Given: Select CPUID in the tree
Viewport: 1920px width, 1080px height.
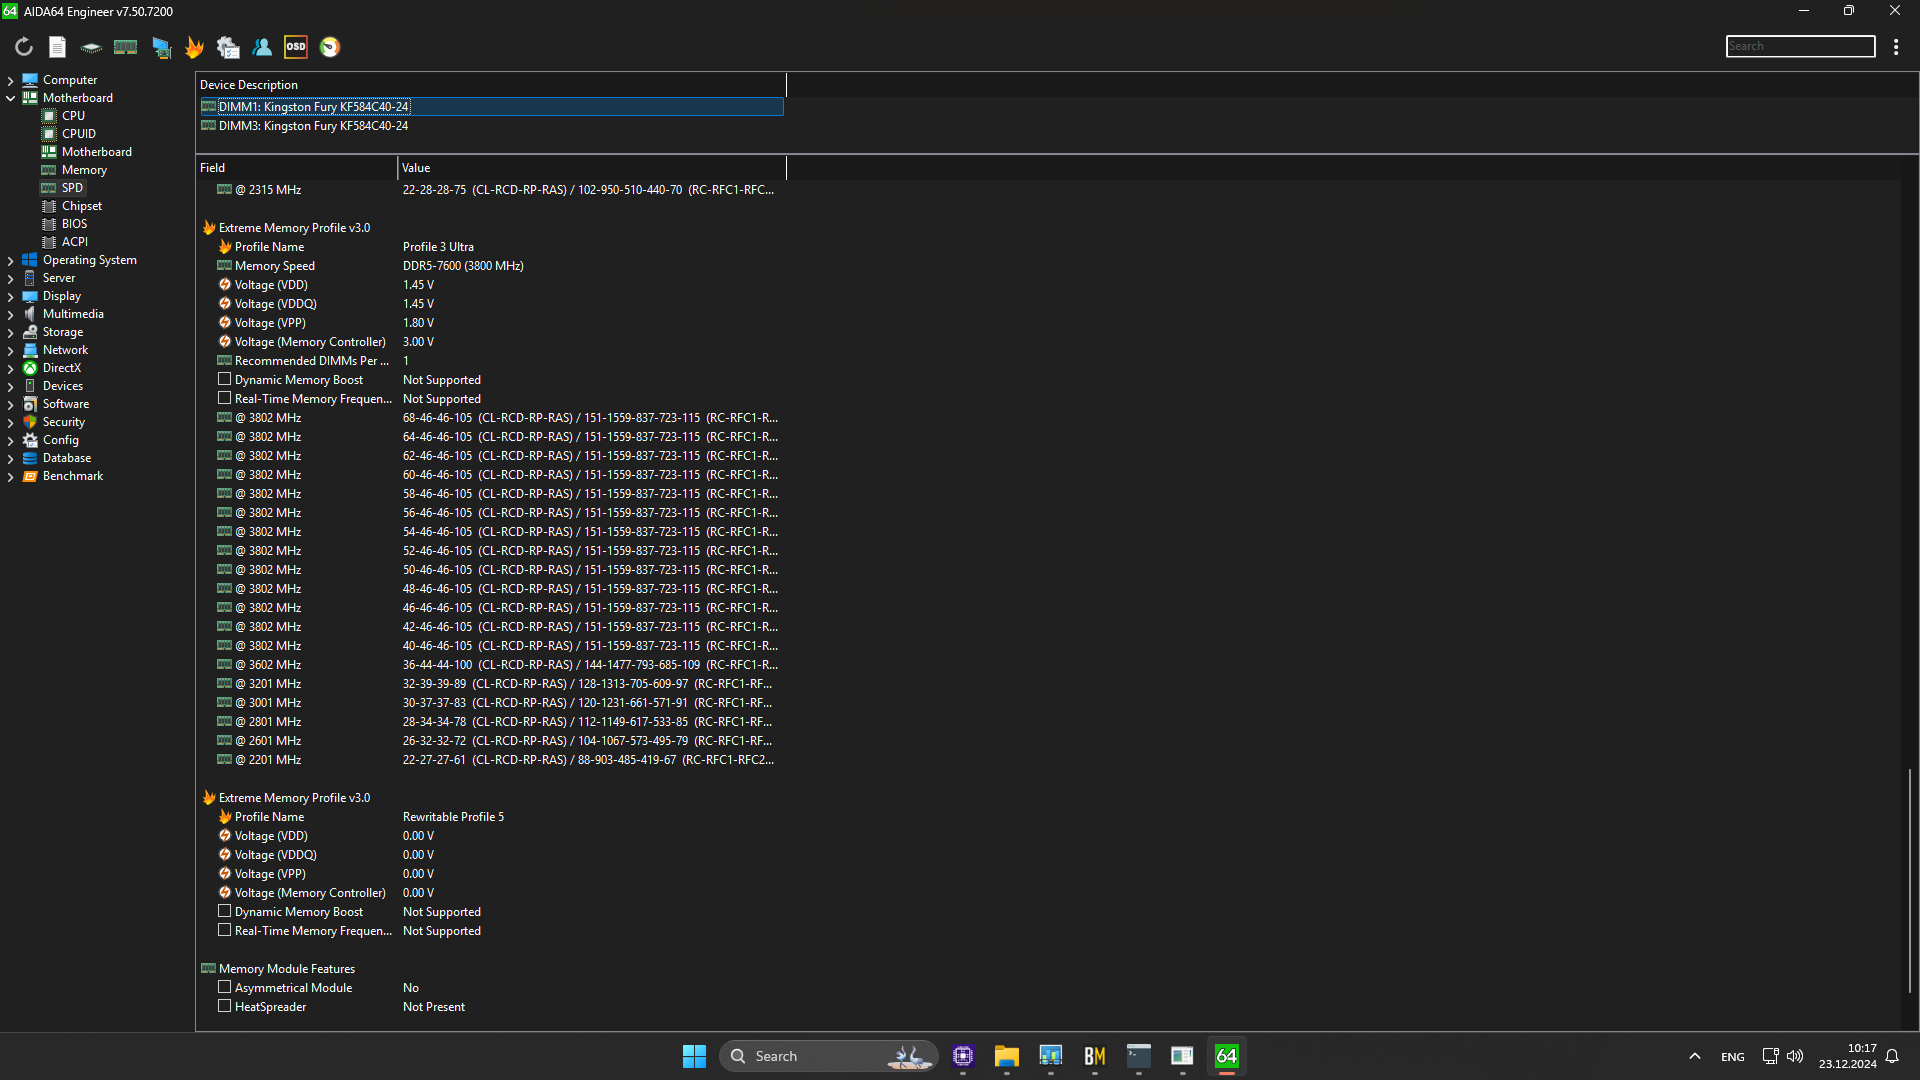Looking at the screenshot, I should (79, 134).
